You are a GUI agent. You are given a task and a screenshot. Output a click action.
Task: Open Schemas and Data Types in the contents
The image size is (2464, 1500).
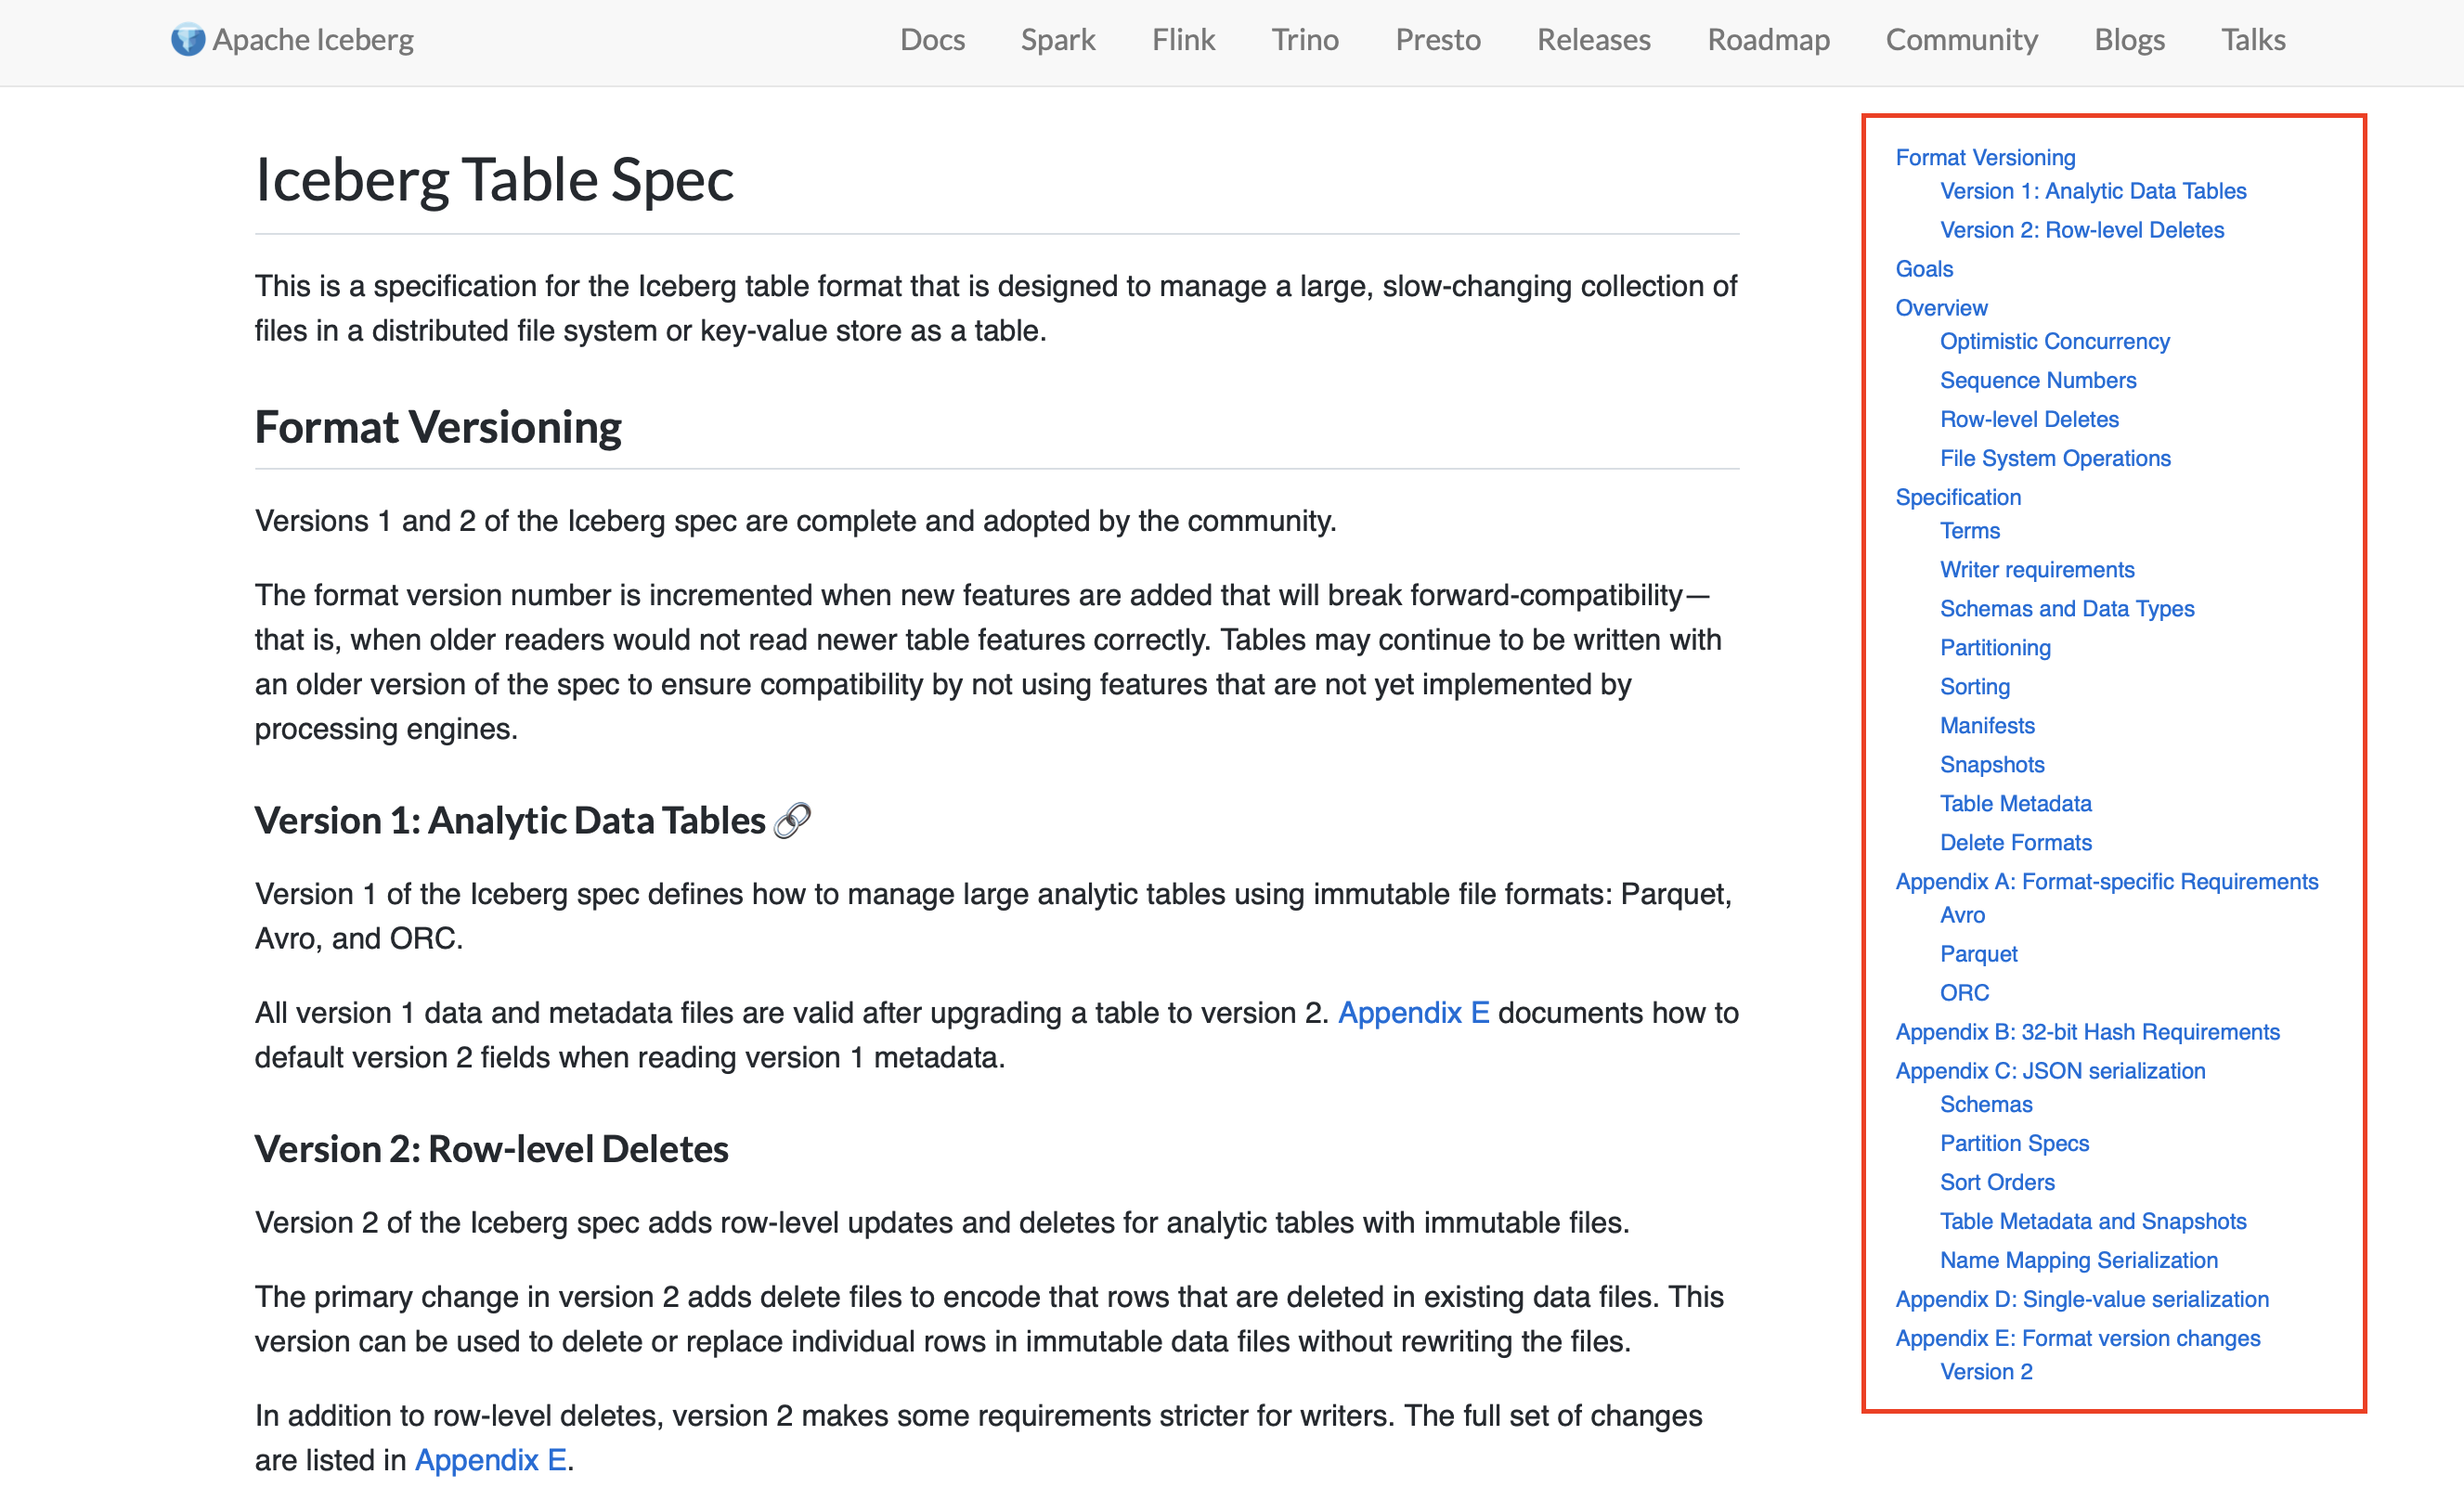pyautogui.click(x=2066, y=608)
